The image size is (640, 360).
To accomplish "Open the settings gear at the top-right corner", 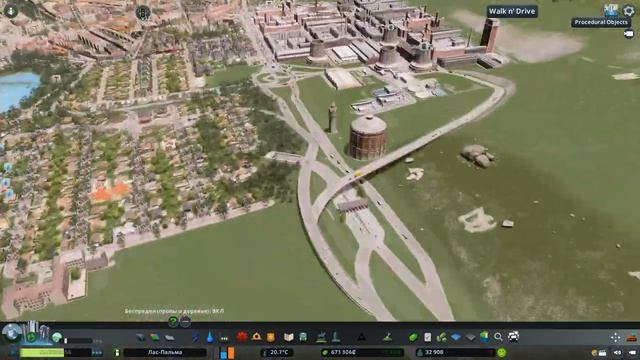I will [x=629, y=10].
